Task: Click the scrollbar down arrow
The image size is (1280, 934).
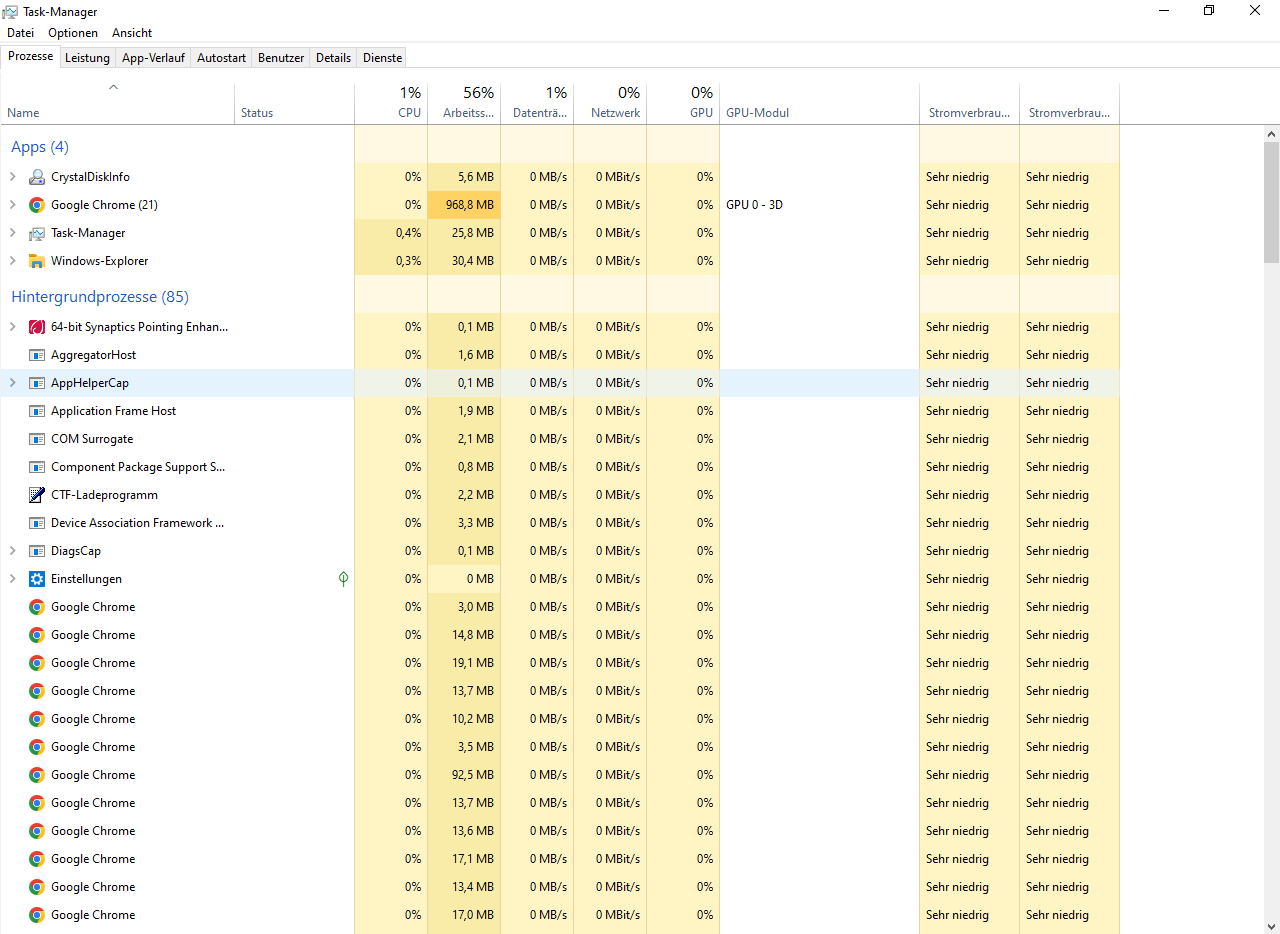Action: (1271, 926)
